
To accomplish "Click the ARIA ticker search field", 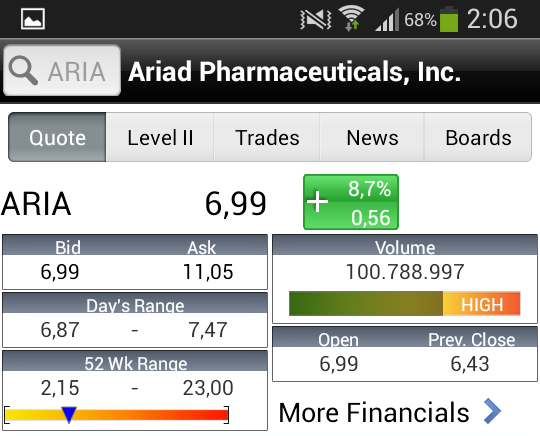I will coord(62,70).
